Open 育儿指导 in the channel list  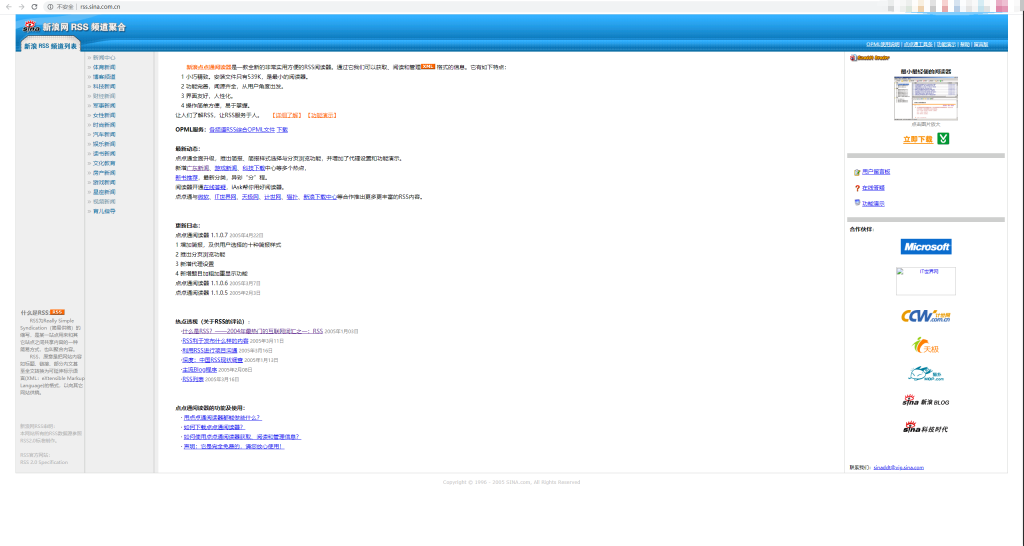(104, 211)
